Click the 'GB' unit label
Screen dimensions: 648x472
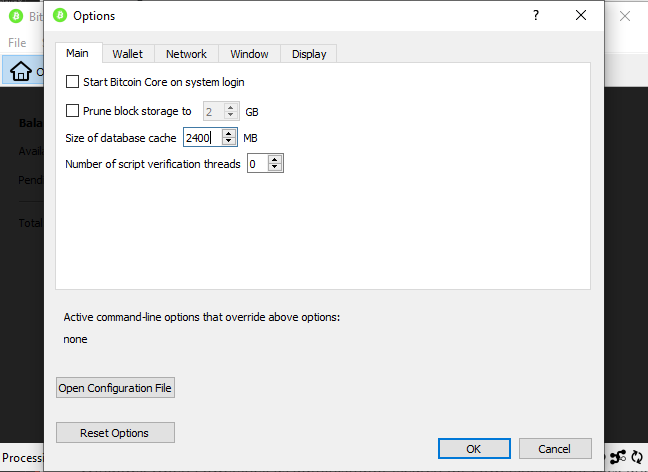pyautogui.click(x=252, y=112)
